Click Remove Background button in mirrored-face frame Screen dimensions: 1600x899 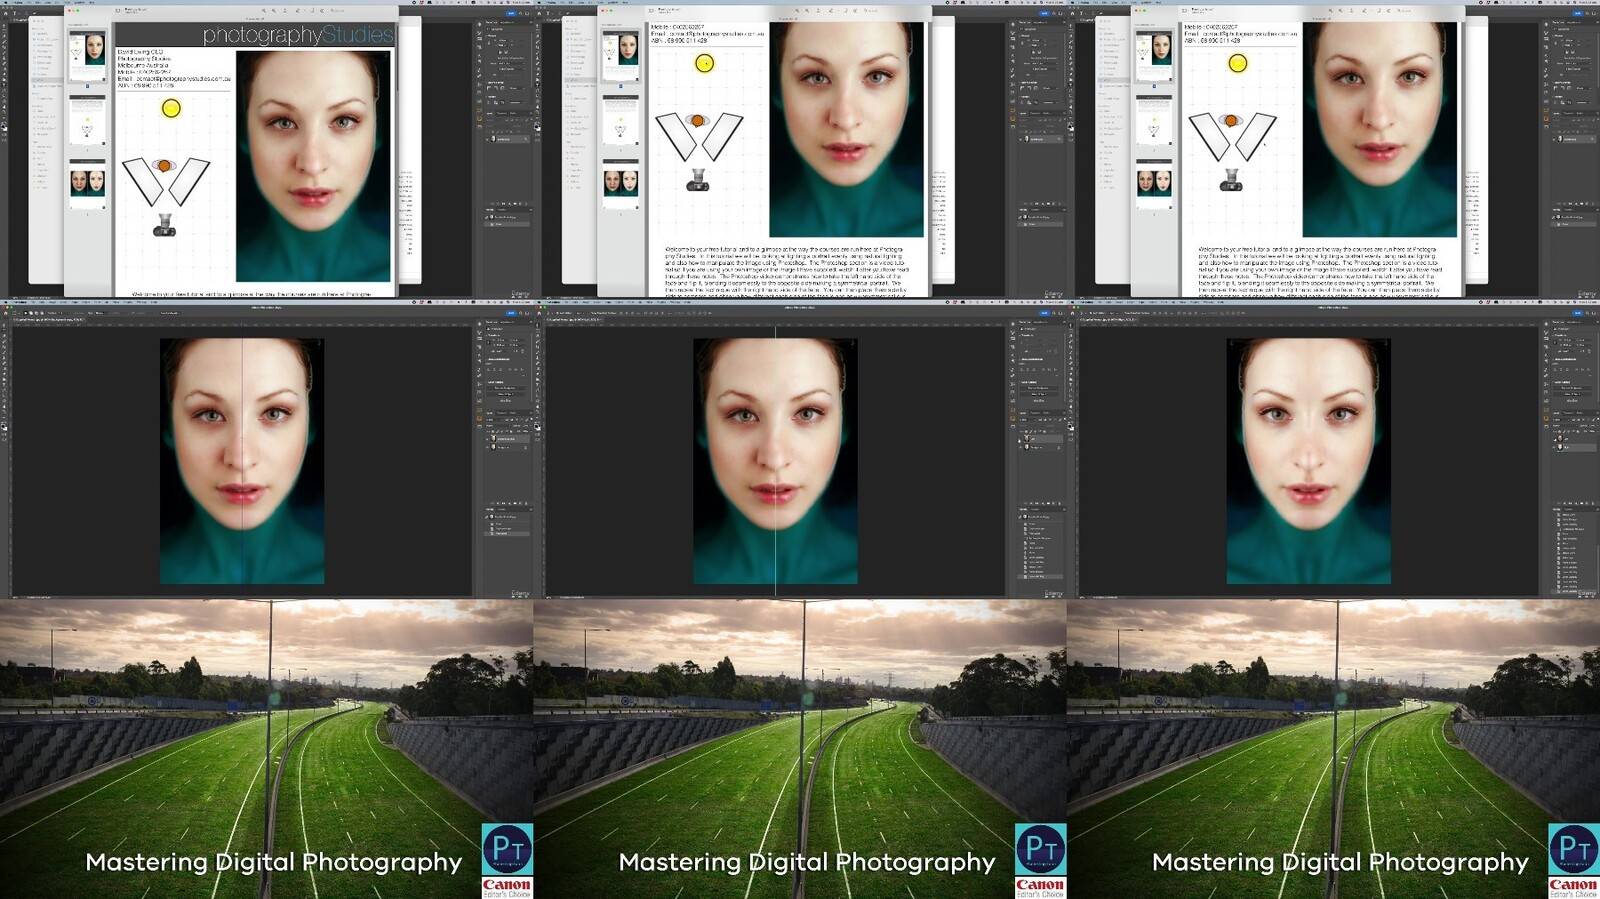[x=1572, y=388]
